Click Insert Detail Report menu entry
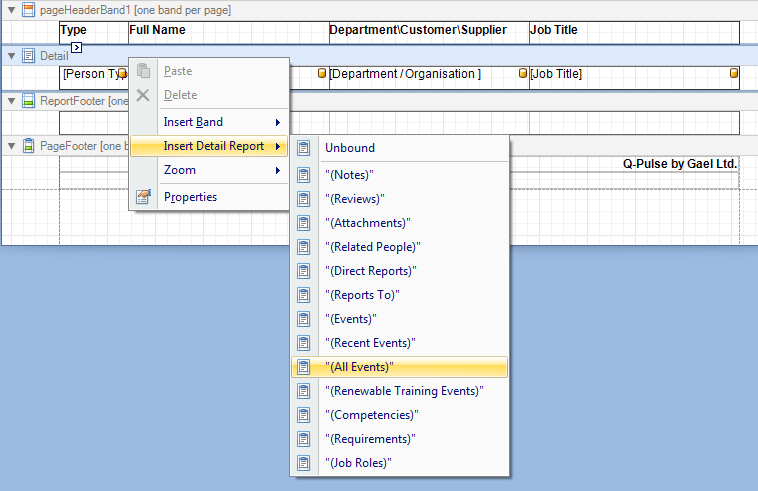The height and width of the screenshot is (491, 758). [x=209, y=146]
